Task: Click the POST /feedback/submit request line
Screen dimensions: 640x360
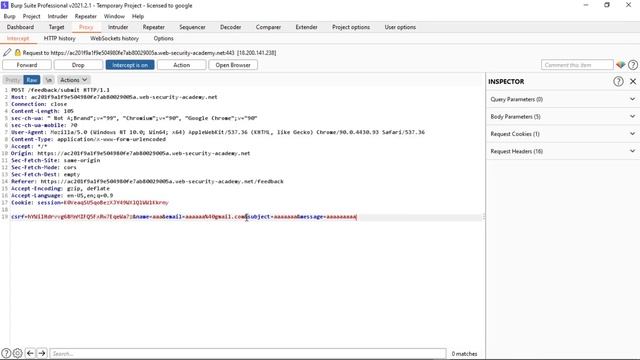Action: tap(60, 90)
